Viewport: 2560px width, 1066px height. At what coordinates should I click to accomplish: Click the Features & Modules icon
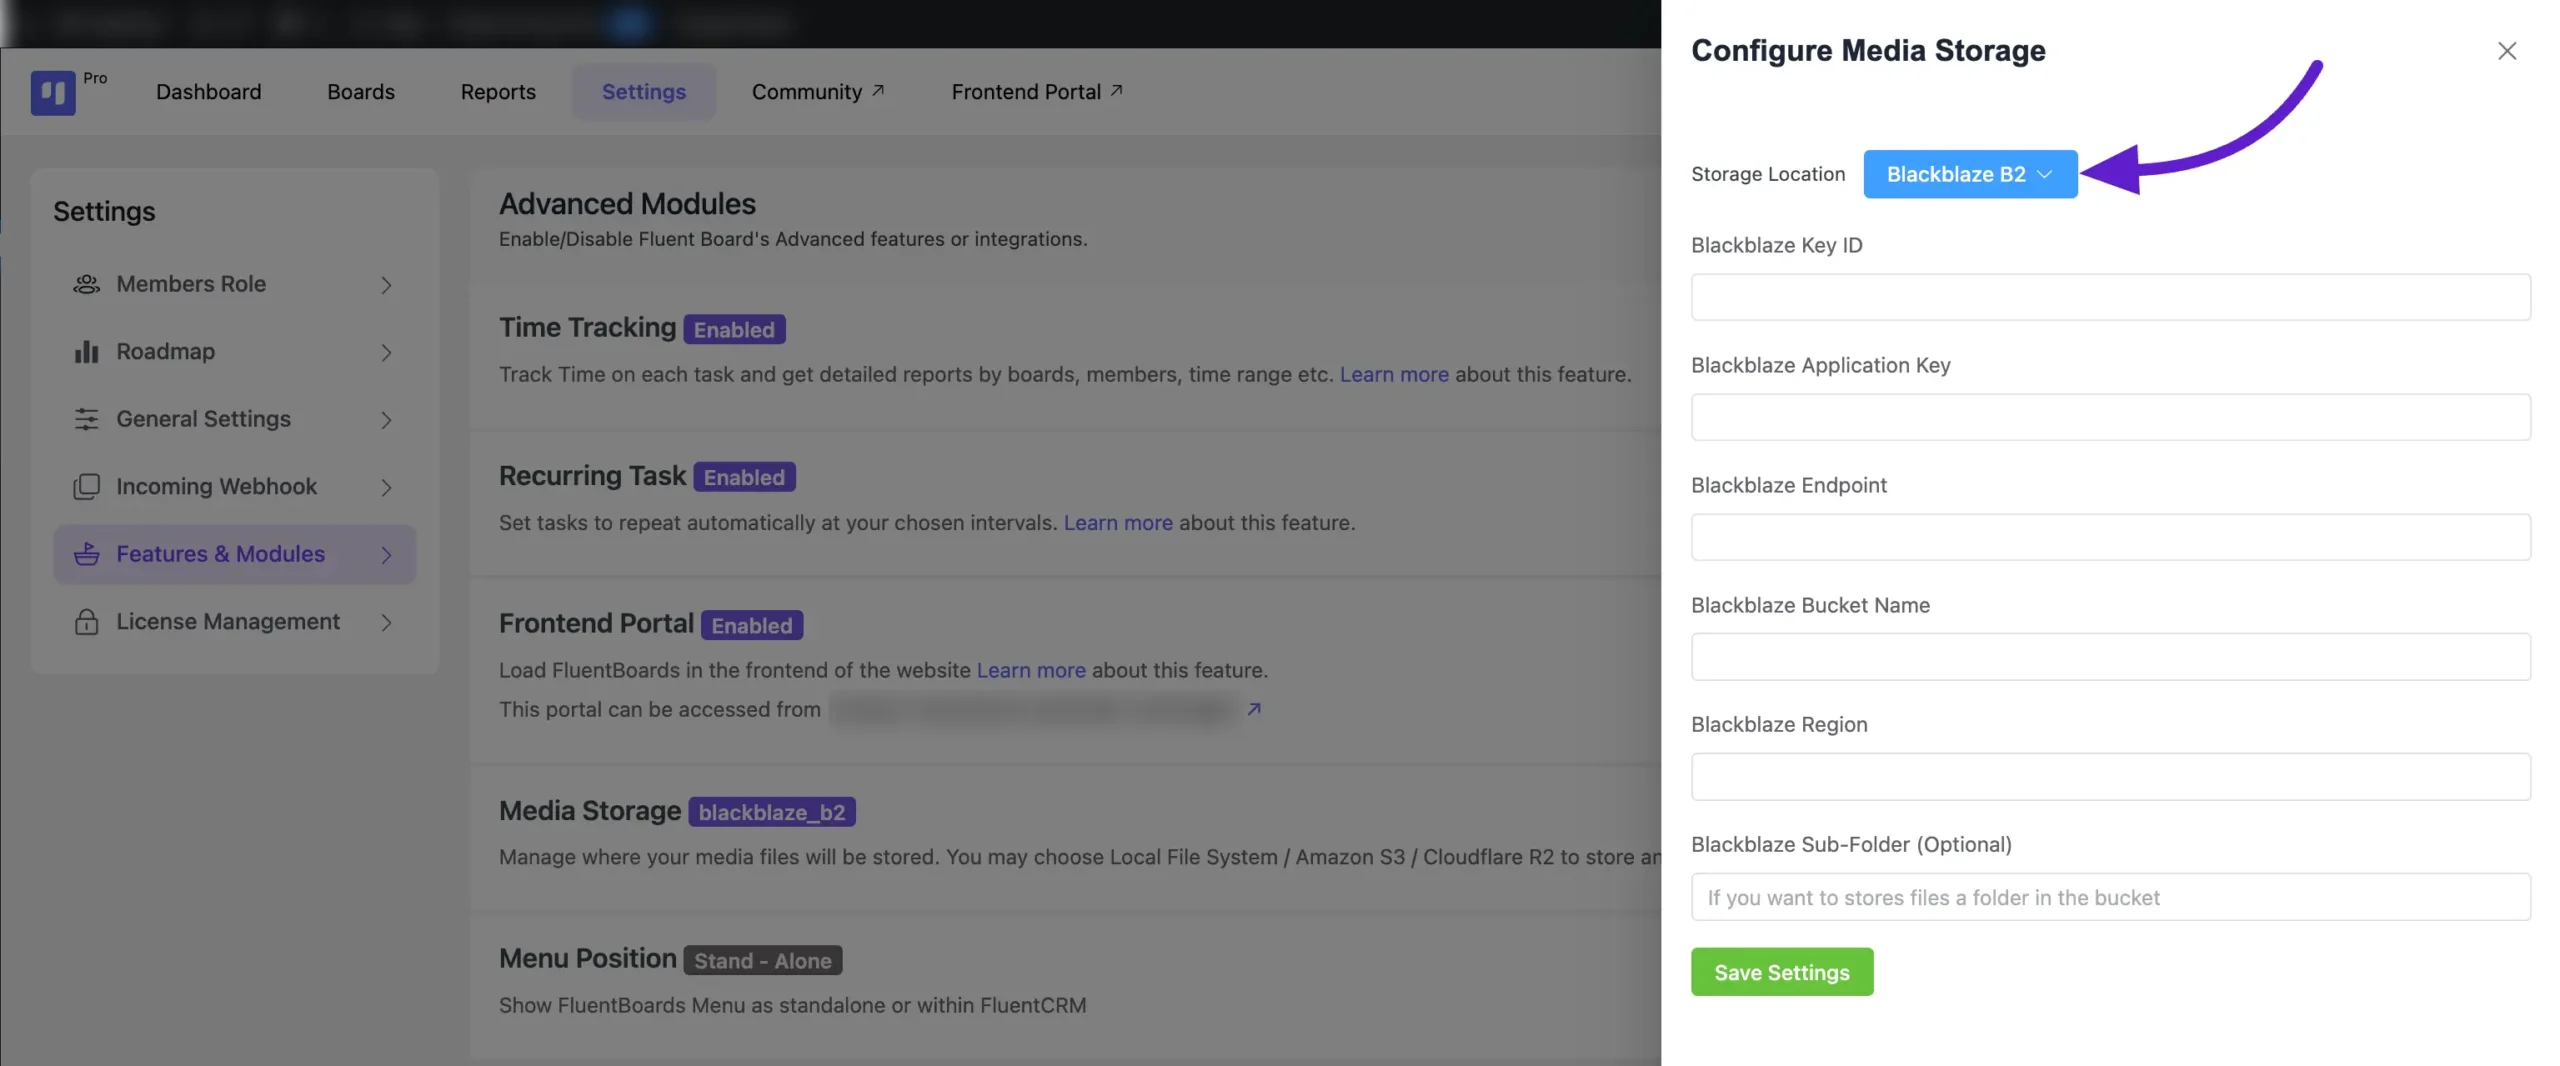(87, 554)
